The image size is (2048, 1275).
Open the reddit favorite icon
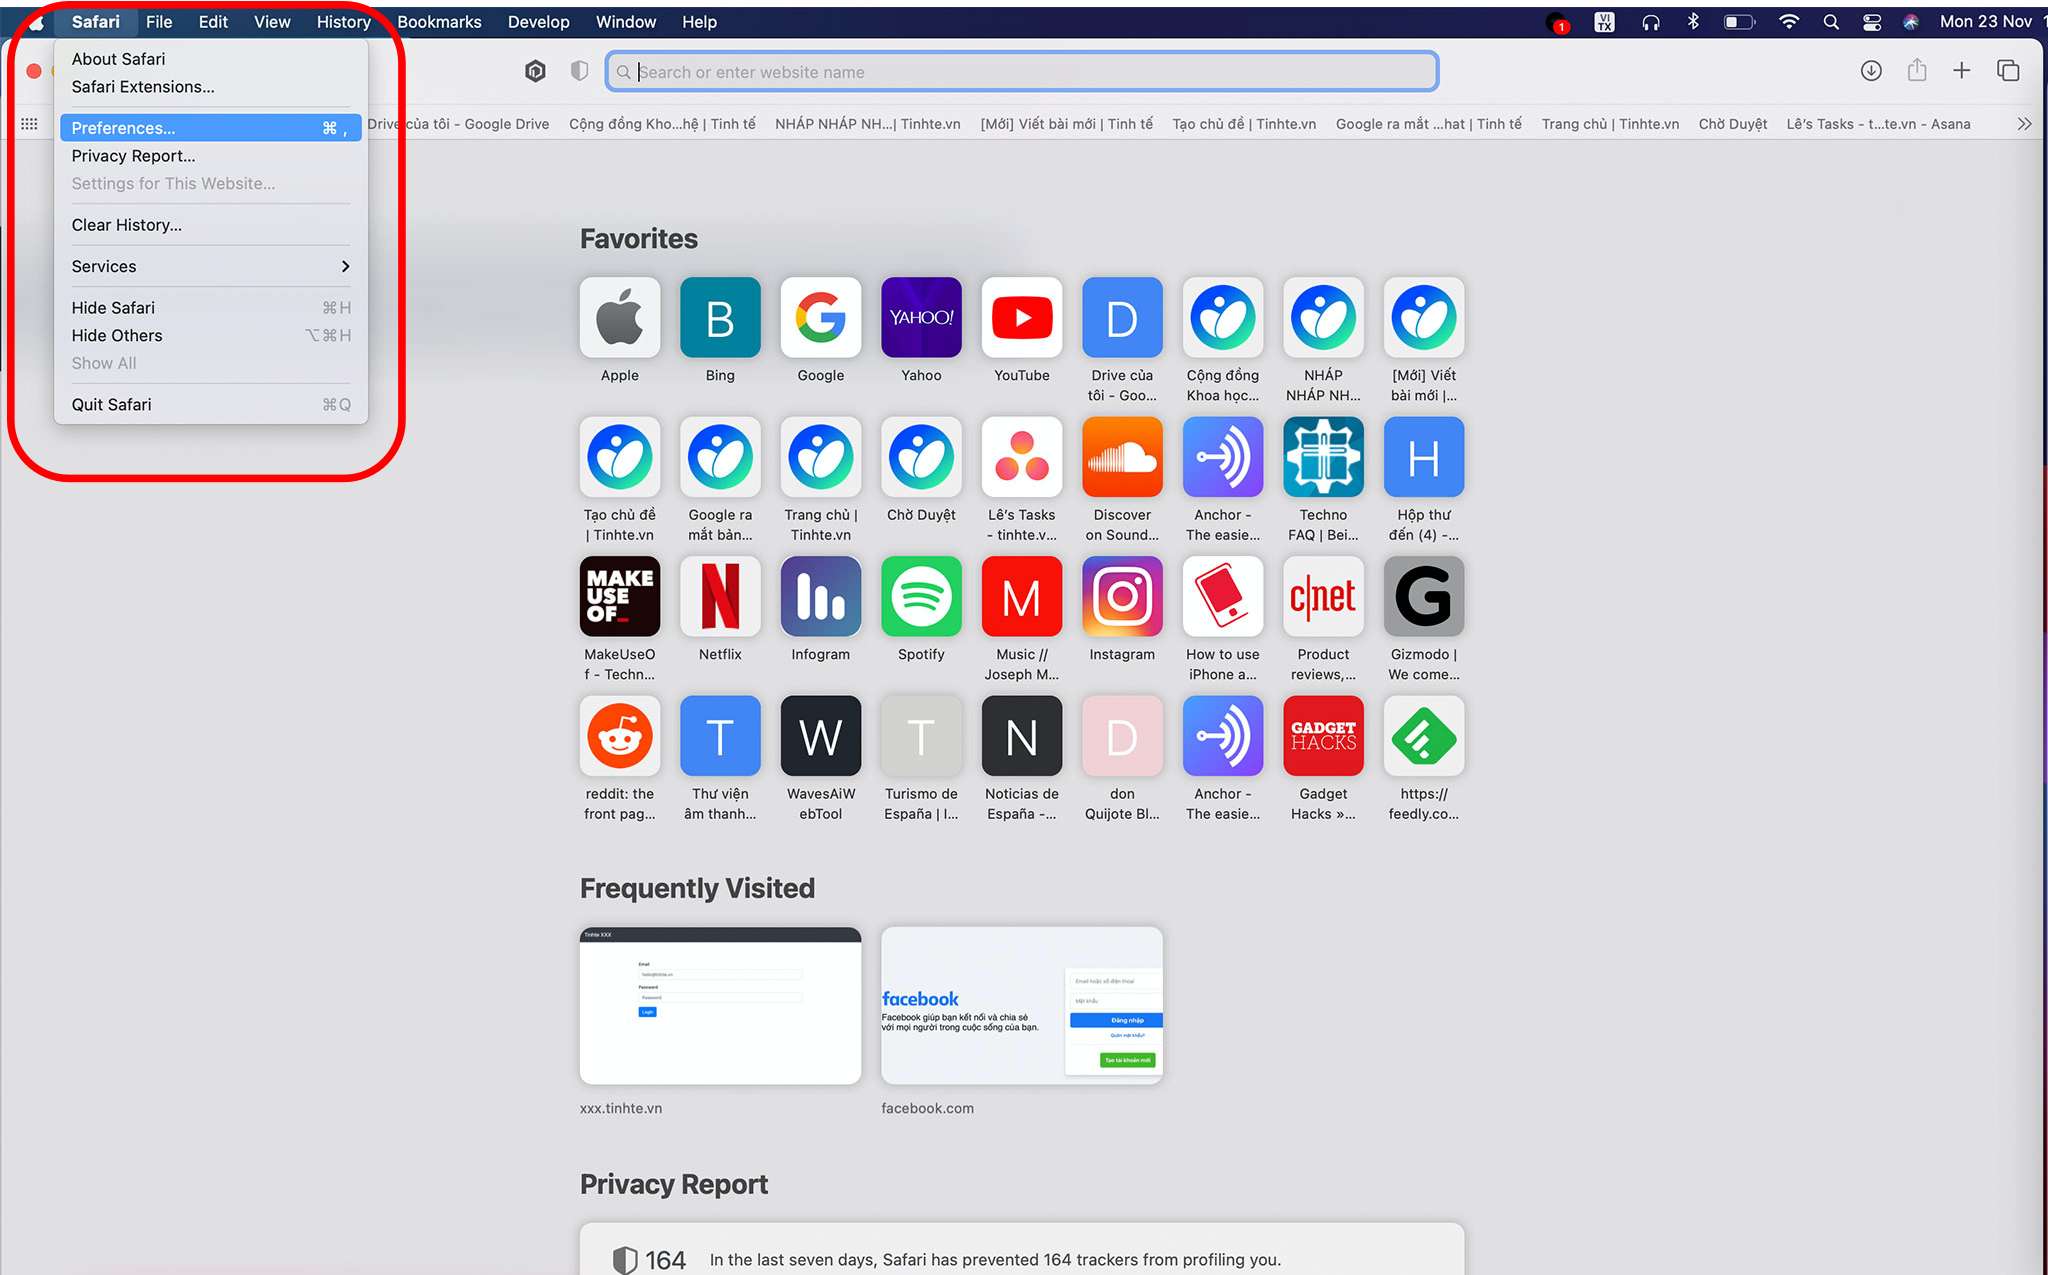point(619,736)
